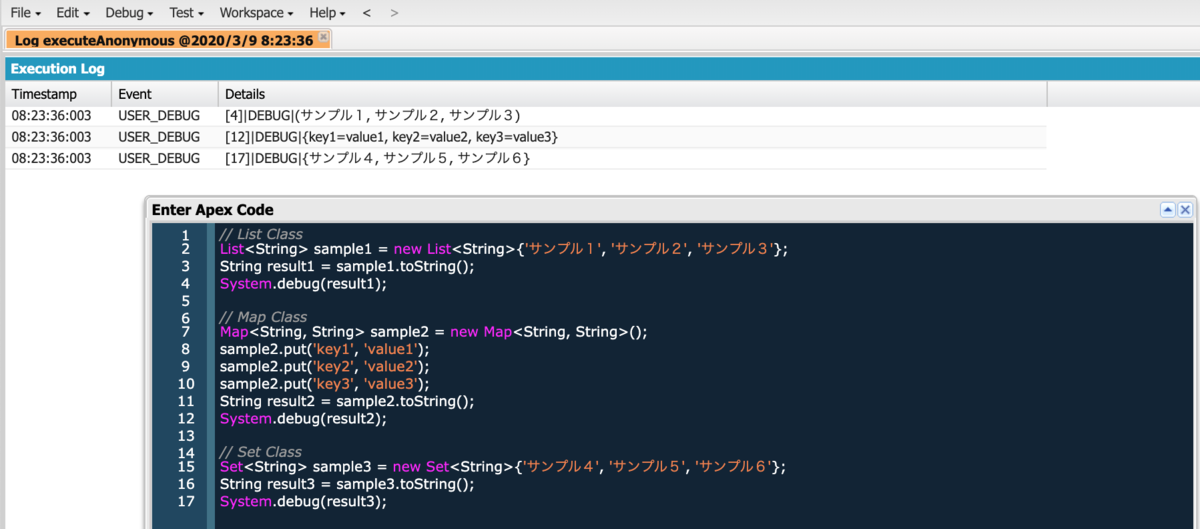
Task: Click code line sample2.put('key2', 'value2');
Action: [x=324, y=366]
